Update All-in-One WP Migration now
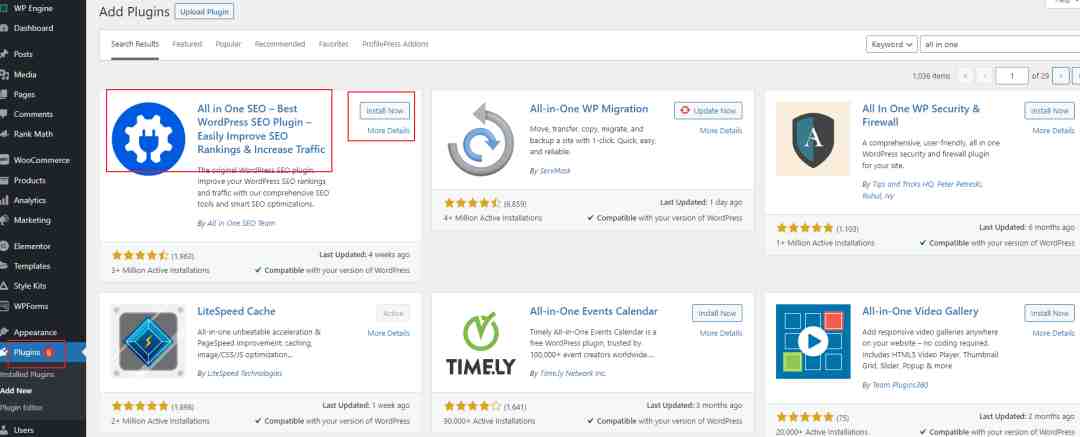This screenshot has height=437, width=1080. coord(708,110)
